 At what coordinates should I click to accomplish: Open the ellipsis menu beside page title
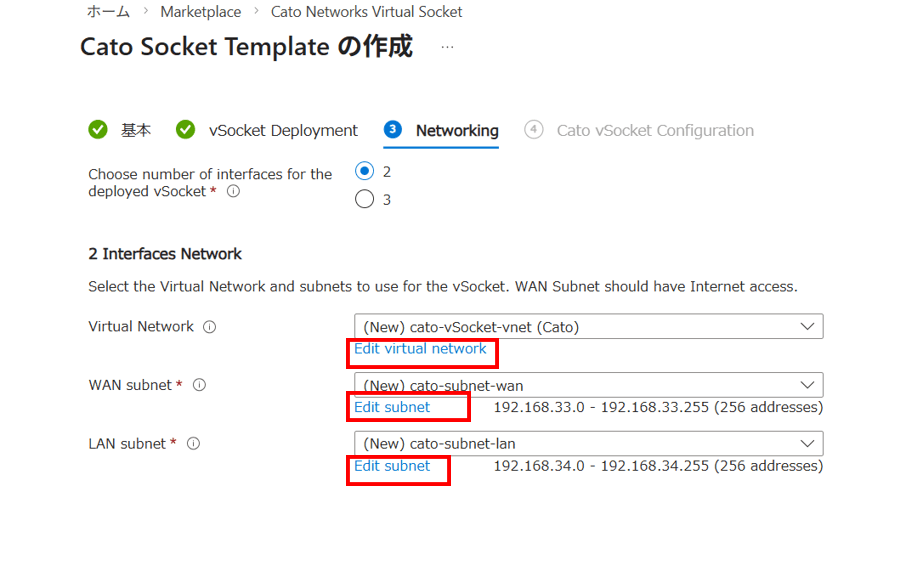coord(447,47)
